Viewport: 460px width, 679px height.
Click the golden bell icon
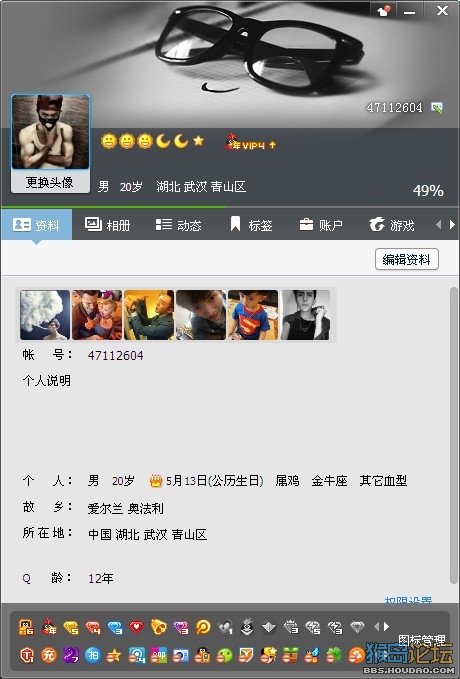159,626
